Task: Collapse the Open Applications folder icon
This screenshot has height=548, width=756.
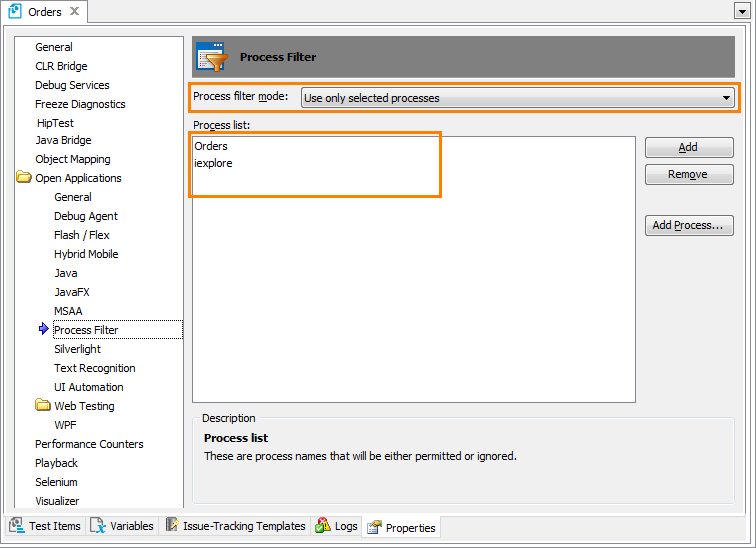Action: coord(24,177)
